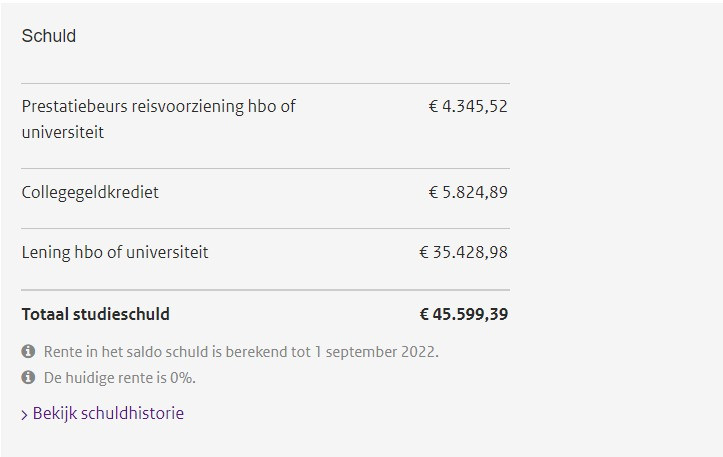The image size is (723, 457).
Task: Click the euro sign in the Collegegeldkrediet row
Action: [433, 192]
